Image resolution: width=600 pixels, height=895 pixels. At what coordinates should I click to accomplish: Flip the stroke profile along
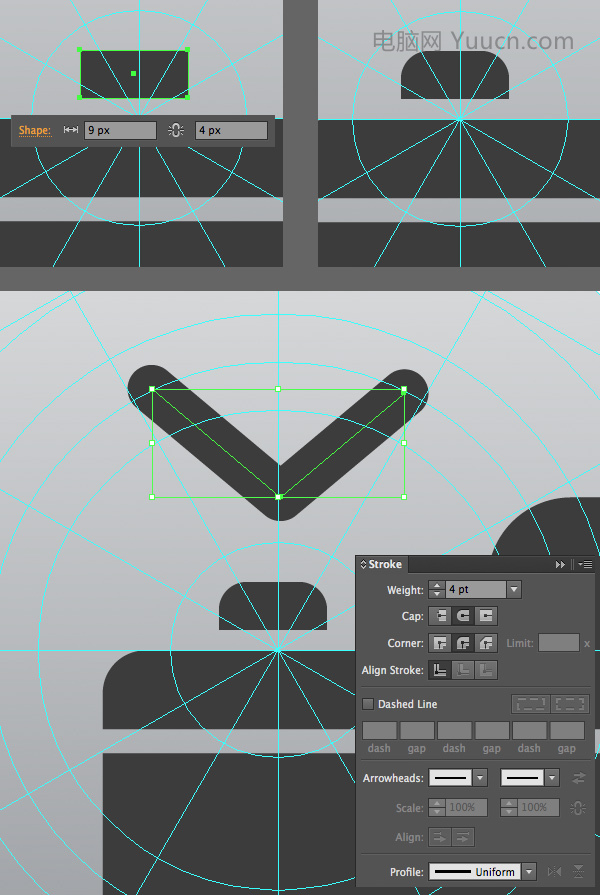pos(554,872)
